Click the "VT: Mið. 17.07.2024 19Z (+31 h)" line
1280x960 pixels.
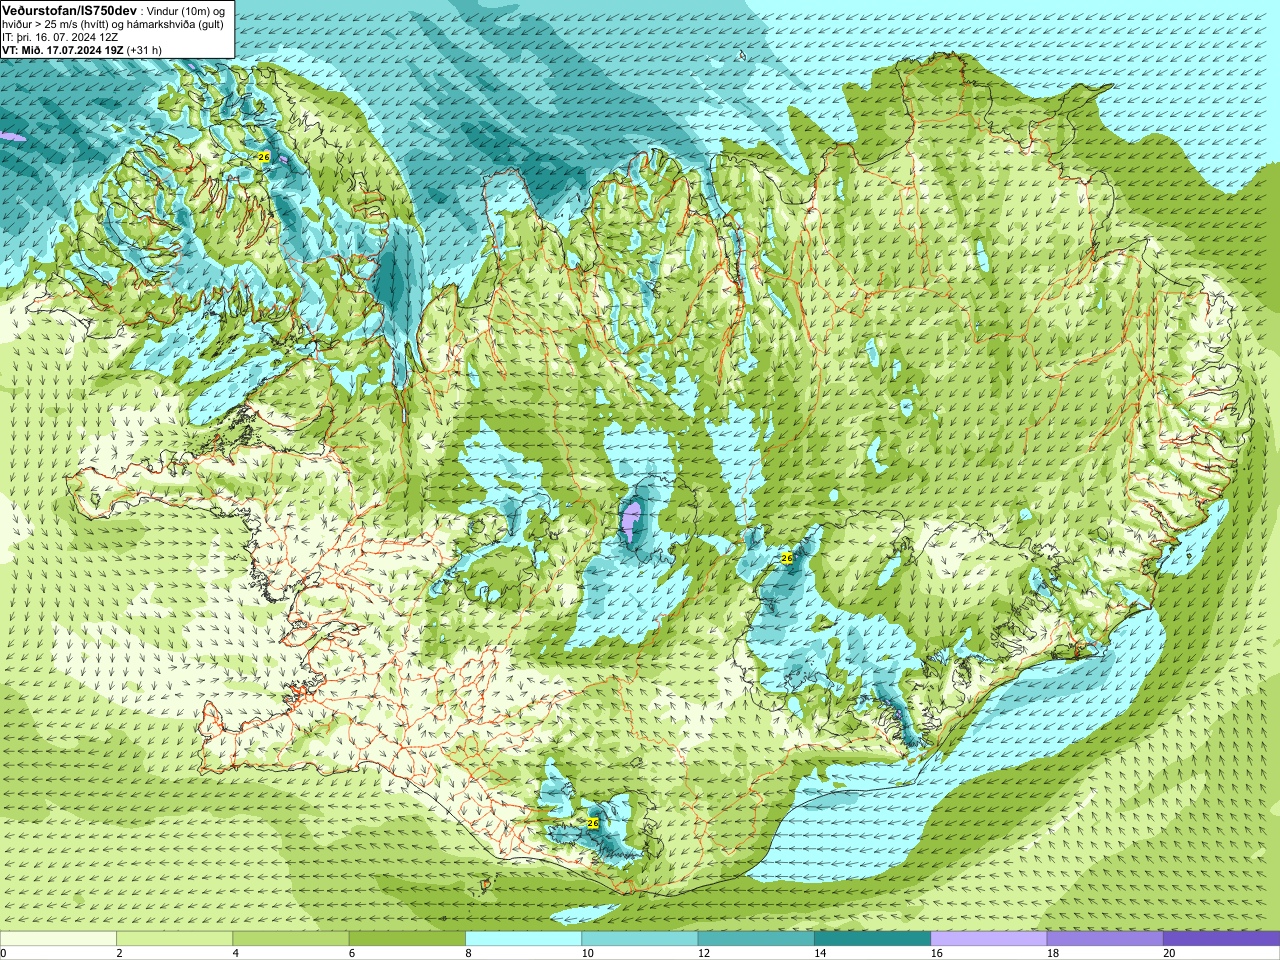tap(82, 50)
